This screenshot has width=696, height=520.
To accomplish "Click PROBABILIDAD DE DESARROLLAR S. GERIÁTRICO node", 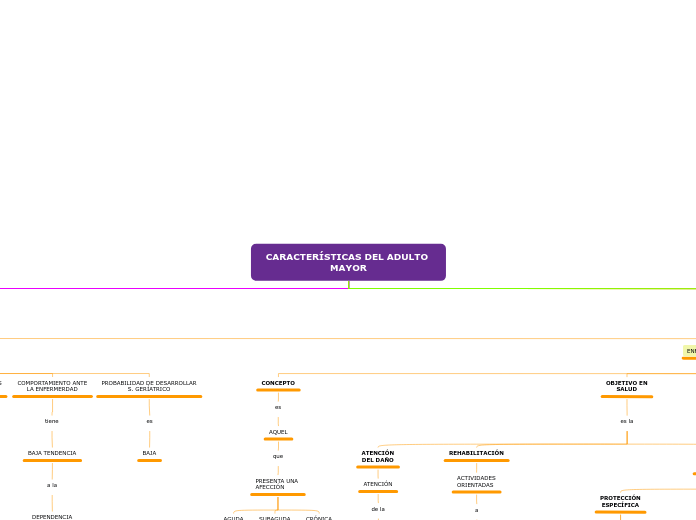I will click(x=149, y=386).
